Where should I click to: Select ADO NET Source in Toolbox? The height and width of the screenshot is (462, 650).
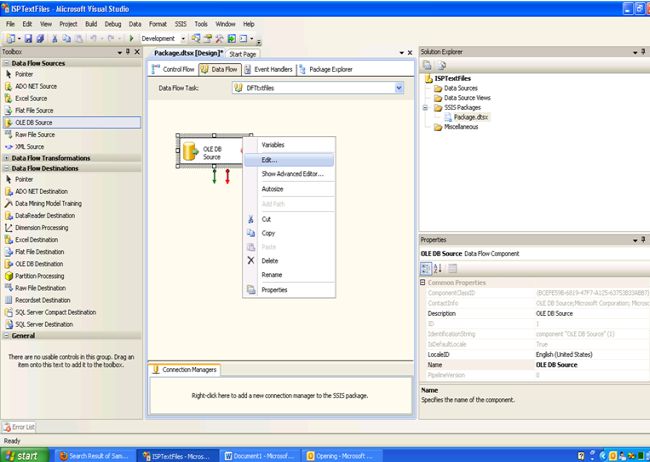tap(36, 86)
